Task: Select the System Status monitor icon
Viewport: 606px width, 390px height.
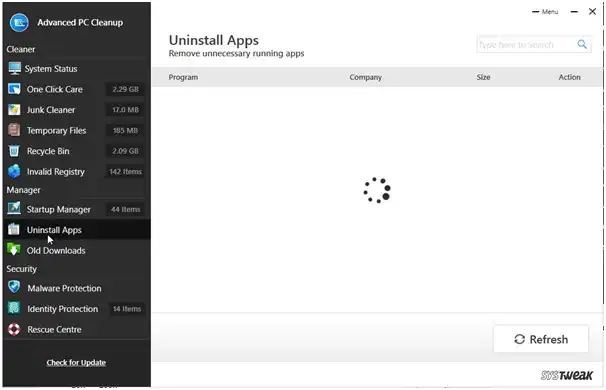Action: pyautogui.click(x=14, y=68)
